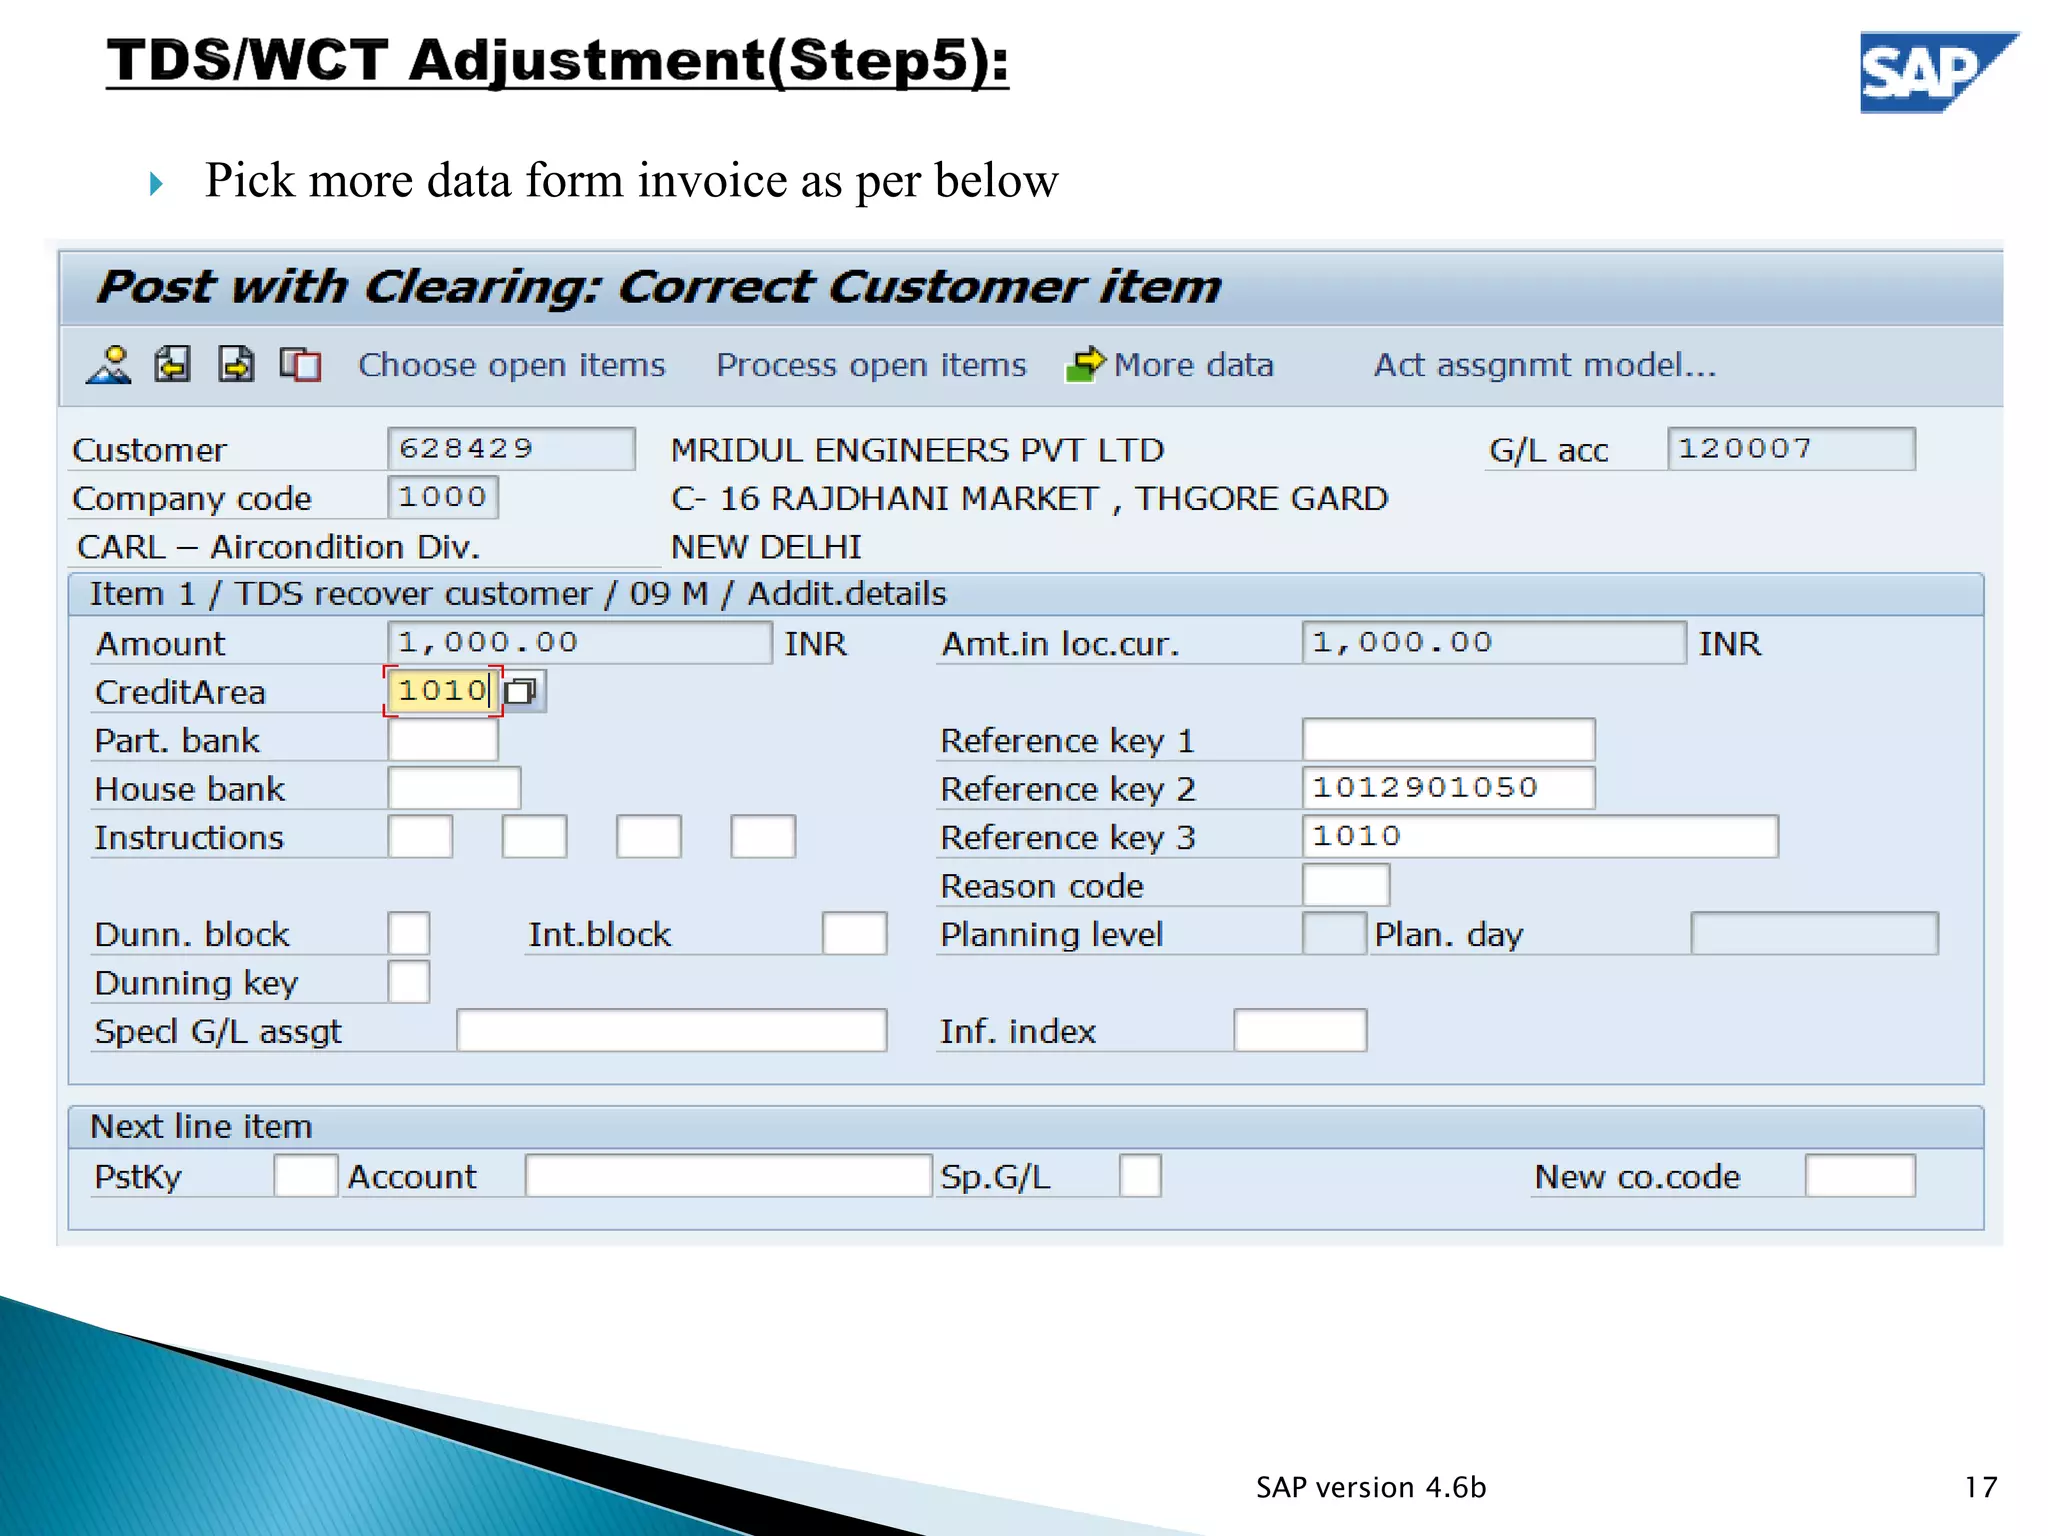
Task: Click the next item arrow icon
Action: point(237,365)
